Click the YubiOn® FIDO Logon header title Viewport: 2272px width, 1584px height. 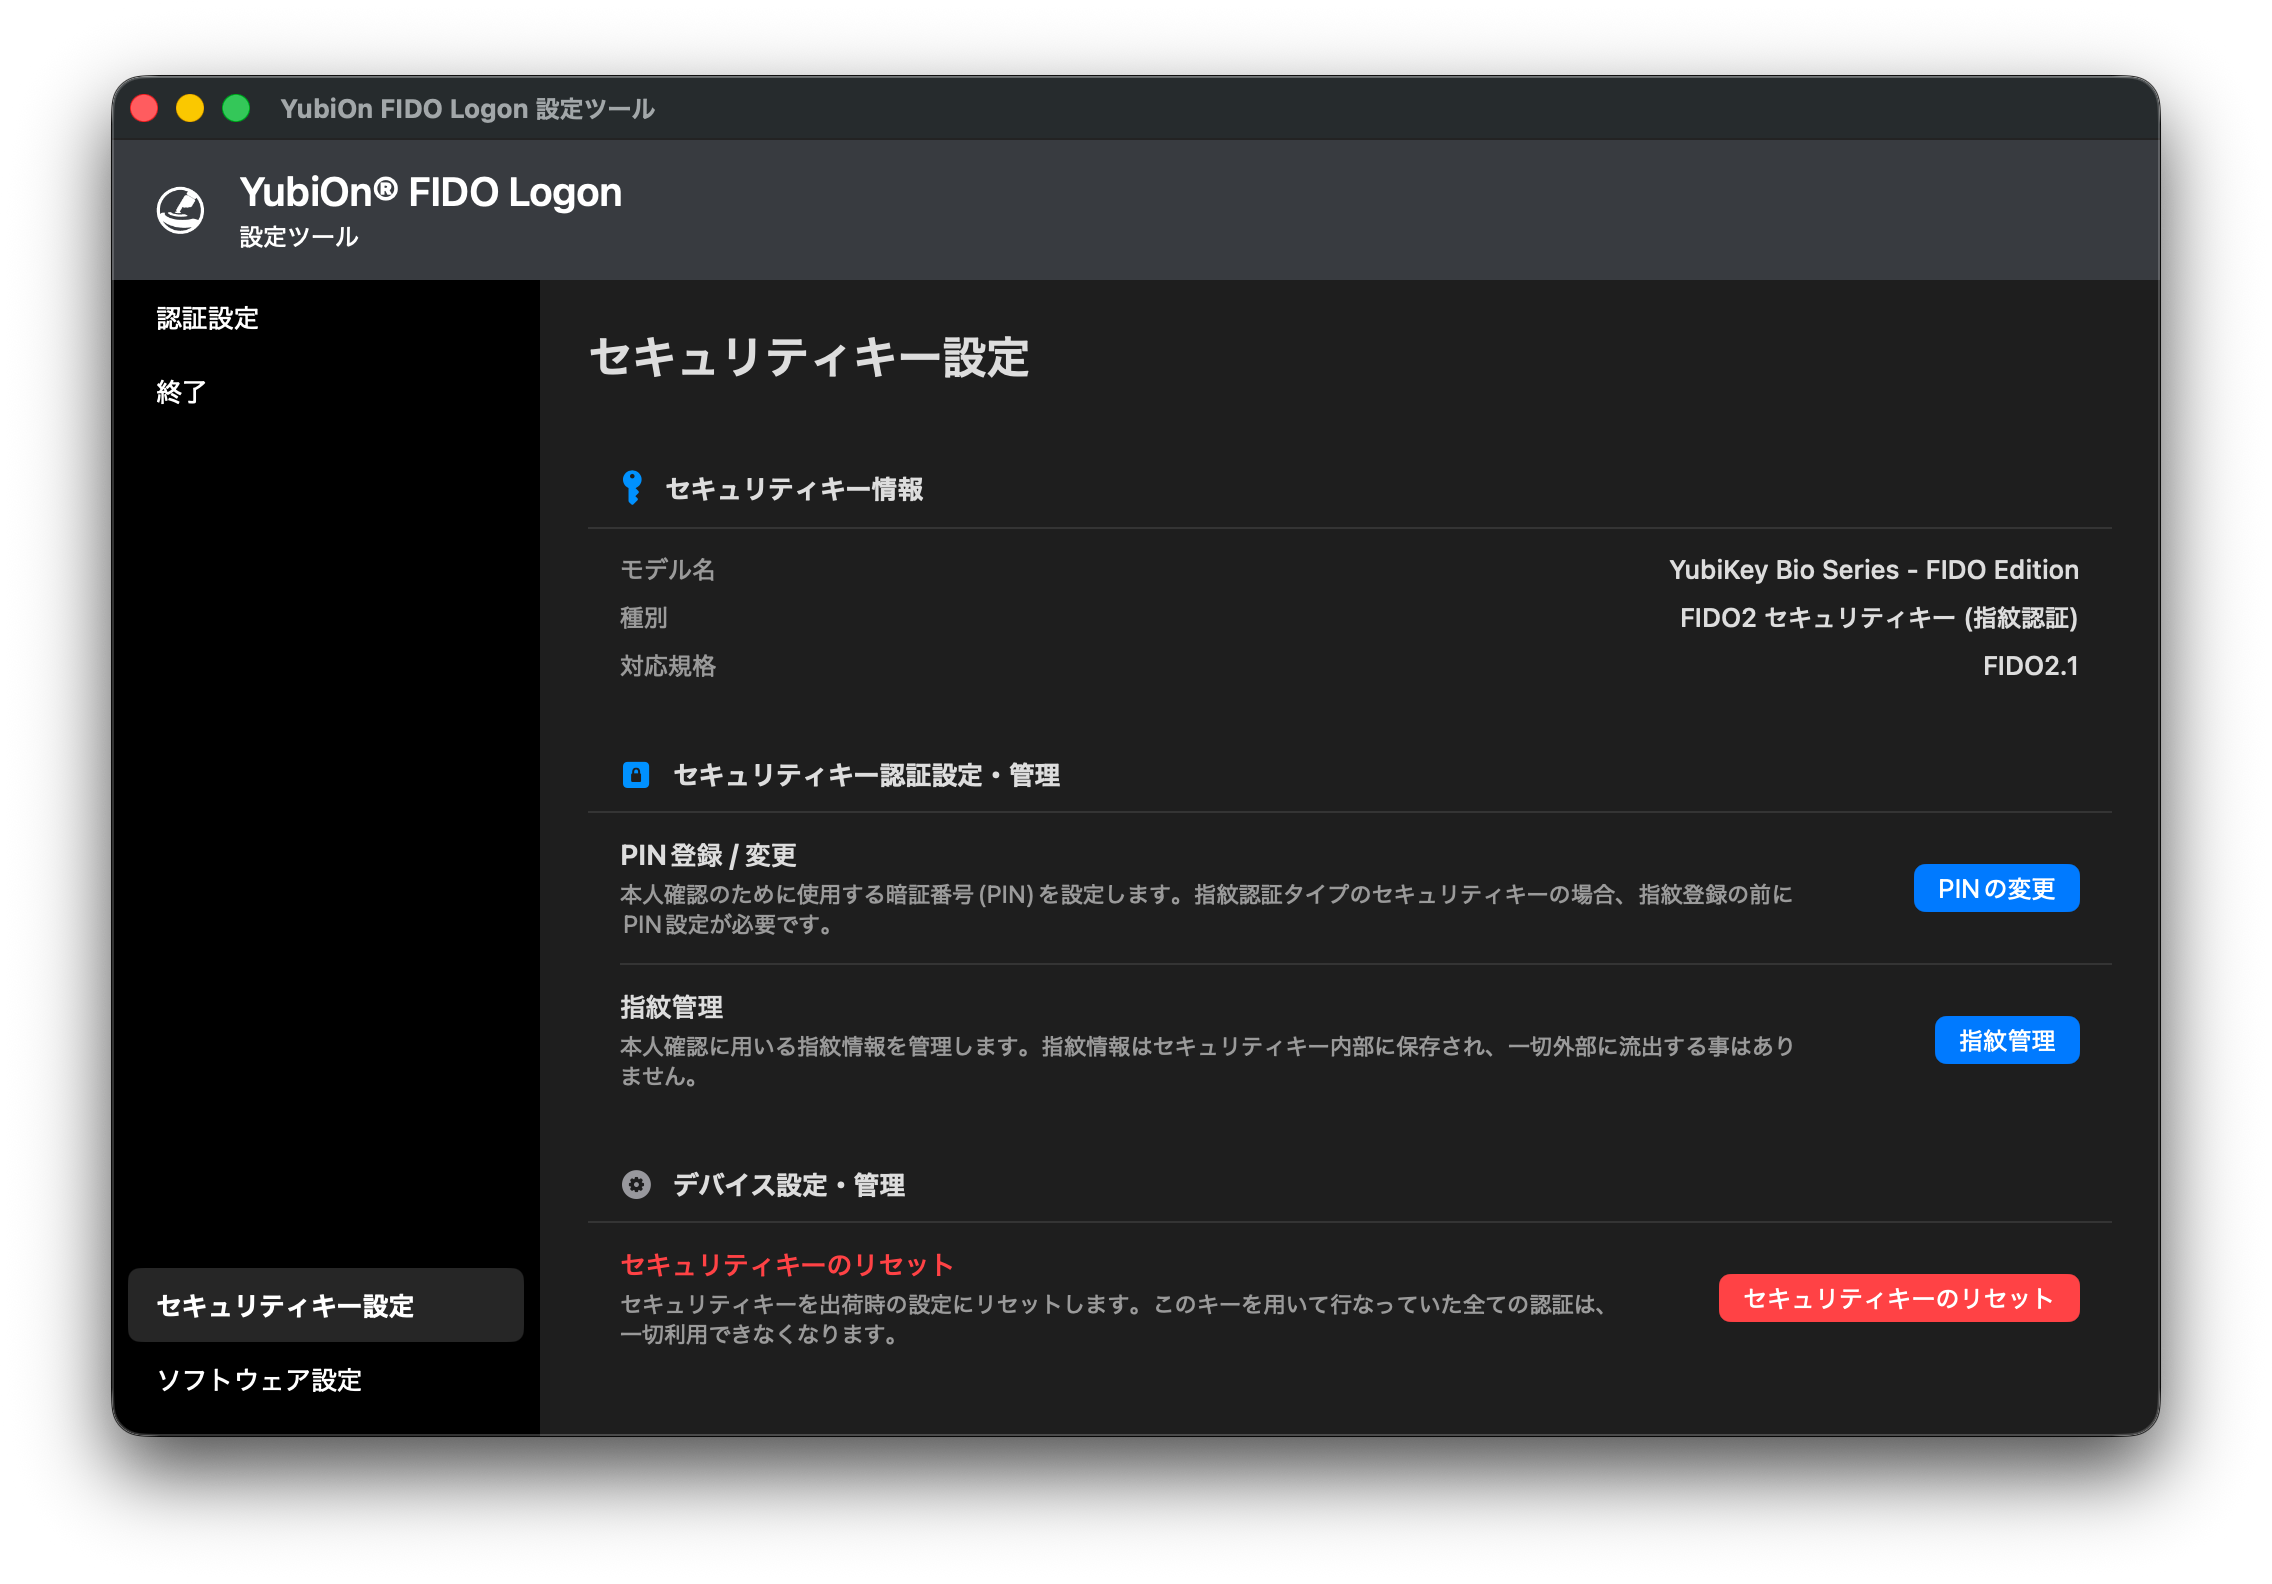(x=431, y=192)
